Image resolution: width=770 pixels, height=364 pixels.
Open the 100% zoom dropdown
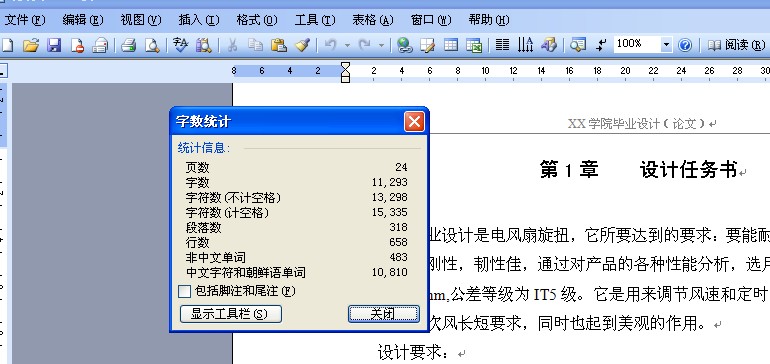coord(666,45)
